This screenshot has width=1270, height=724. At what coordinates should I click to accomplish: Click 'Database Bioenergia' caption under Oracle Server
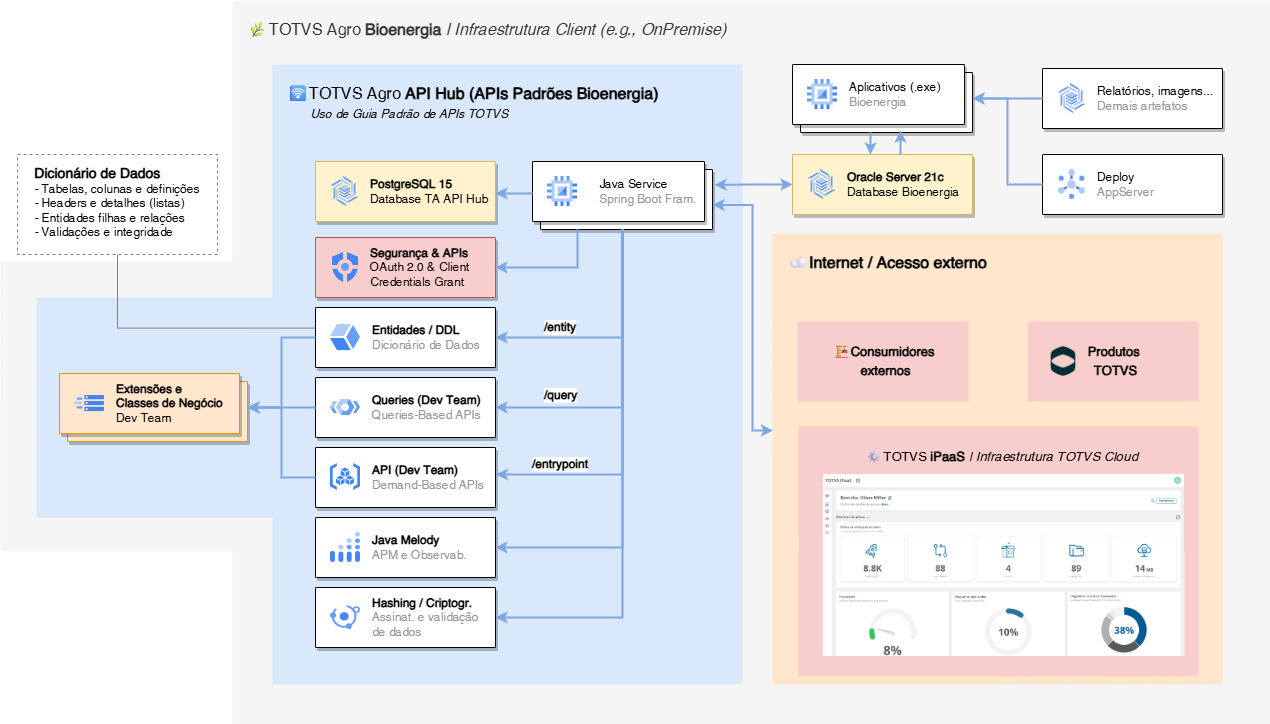click(903, 191)
